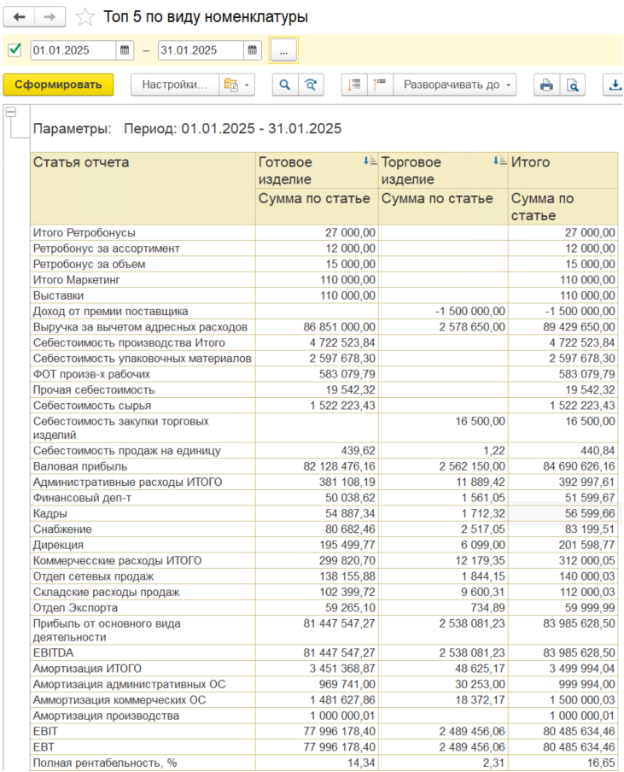Open the 'Разворачивать до' dropdown
This screenshot has width=624, height=772.
[x=457, y=85]
